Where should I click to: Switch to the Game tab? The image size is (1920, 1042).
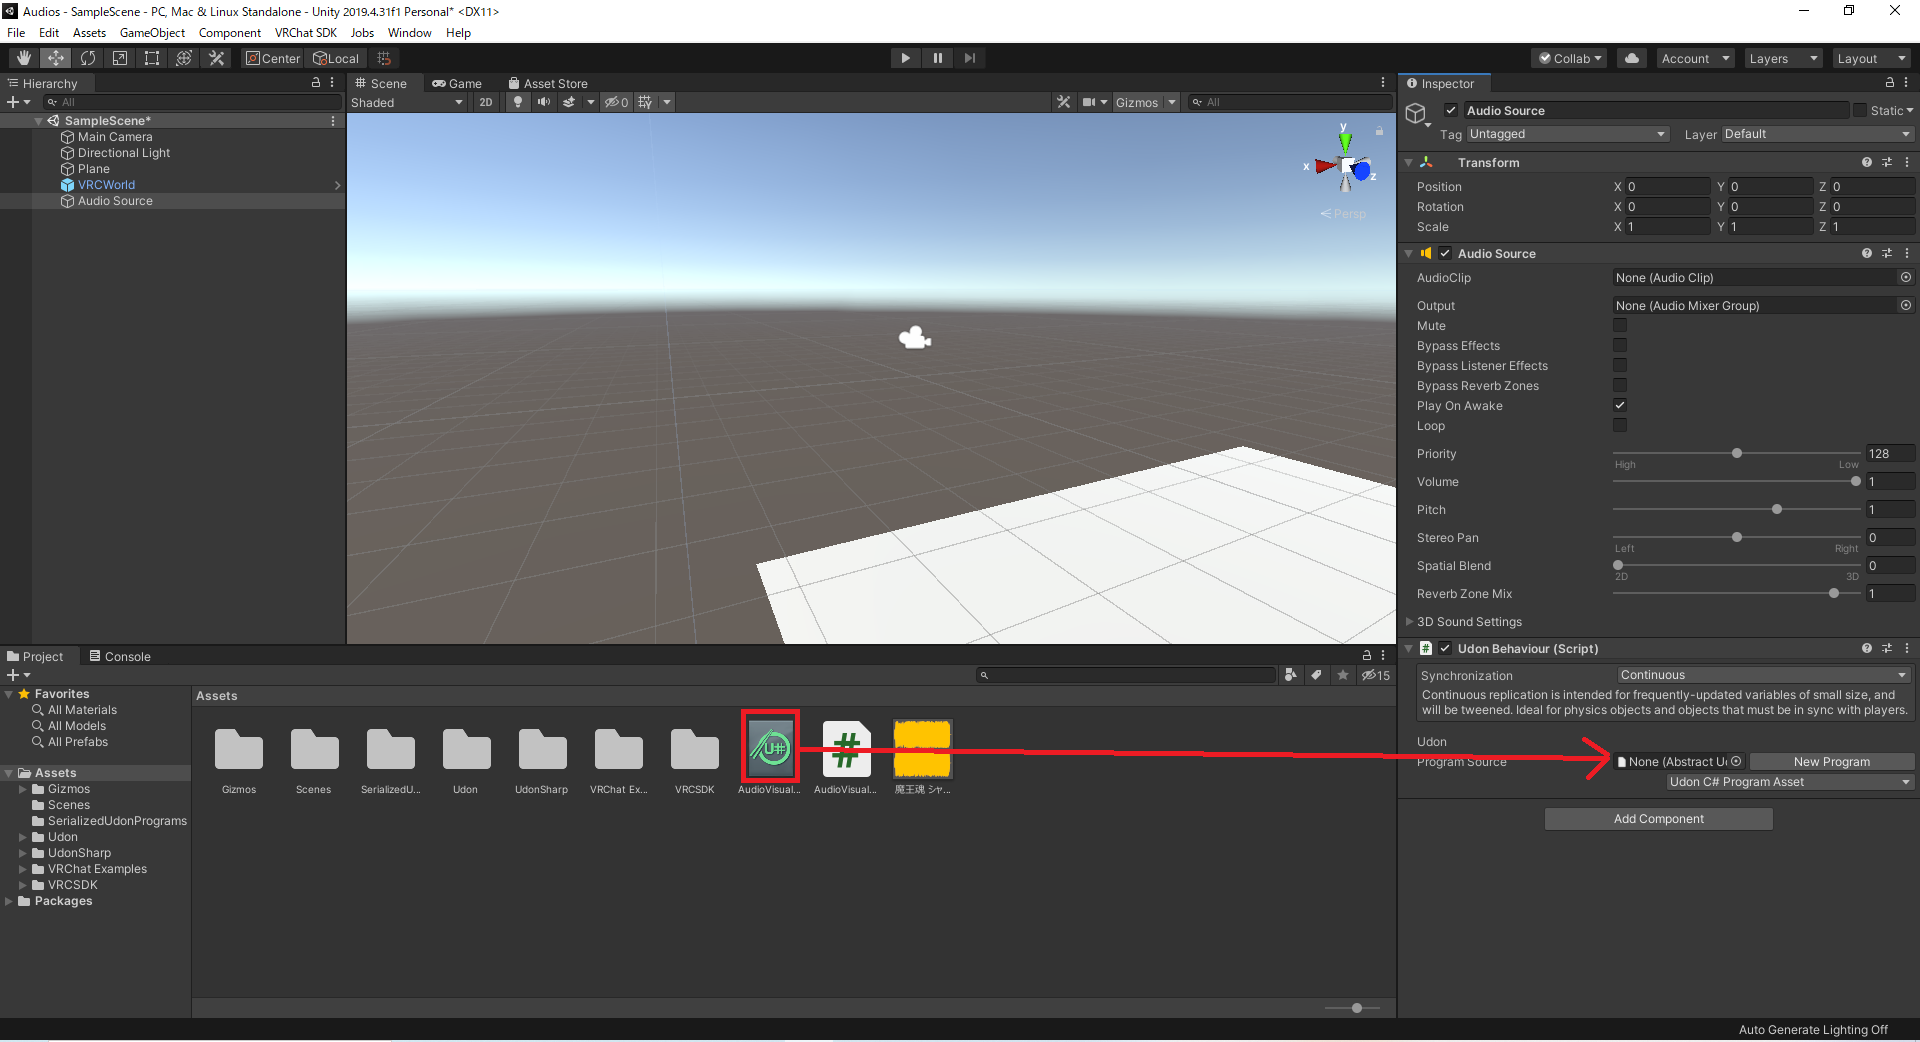coord(457,84)
